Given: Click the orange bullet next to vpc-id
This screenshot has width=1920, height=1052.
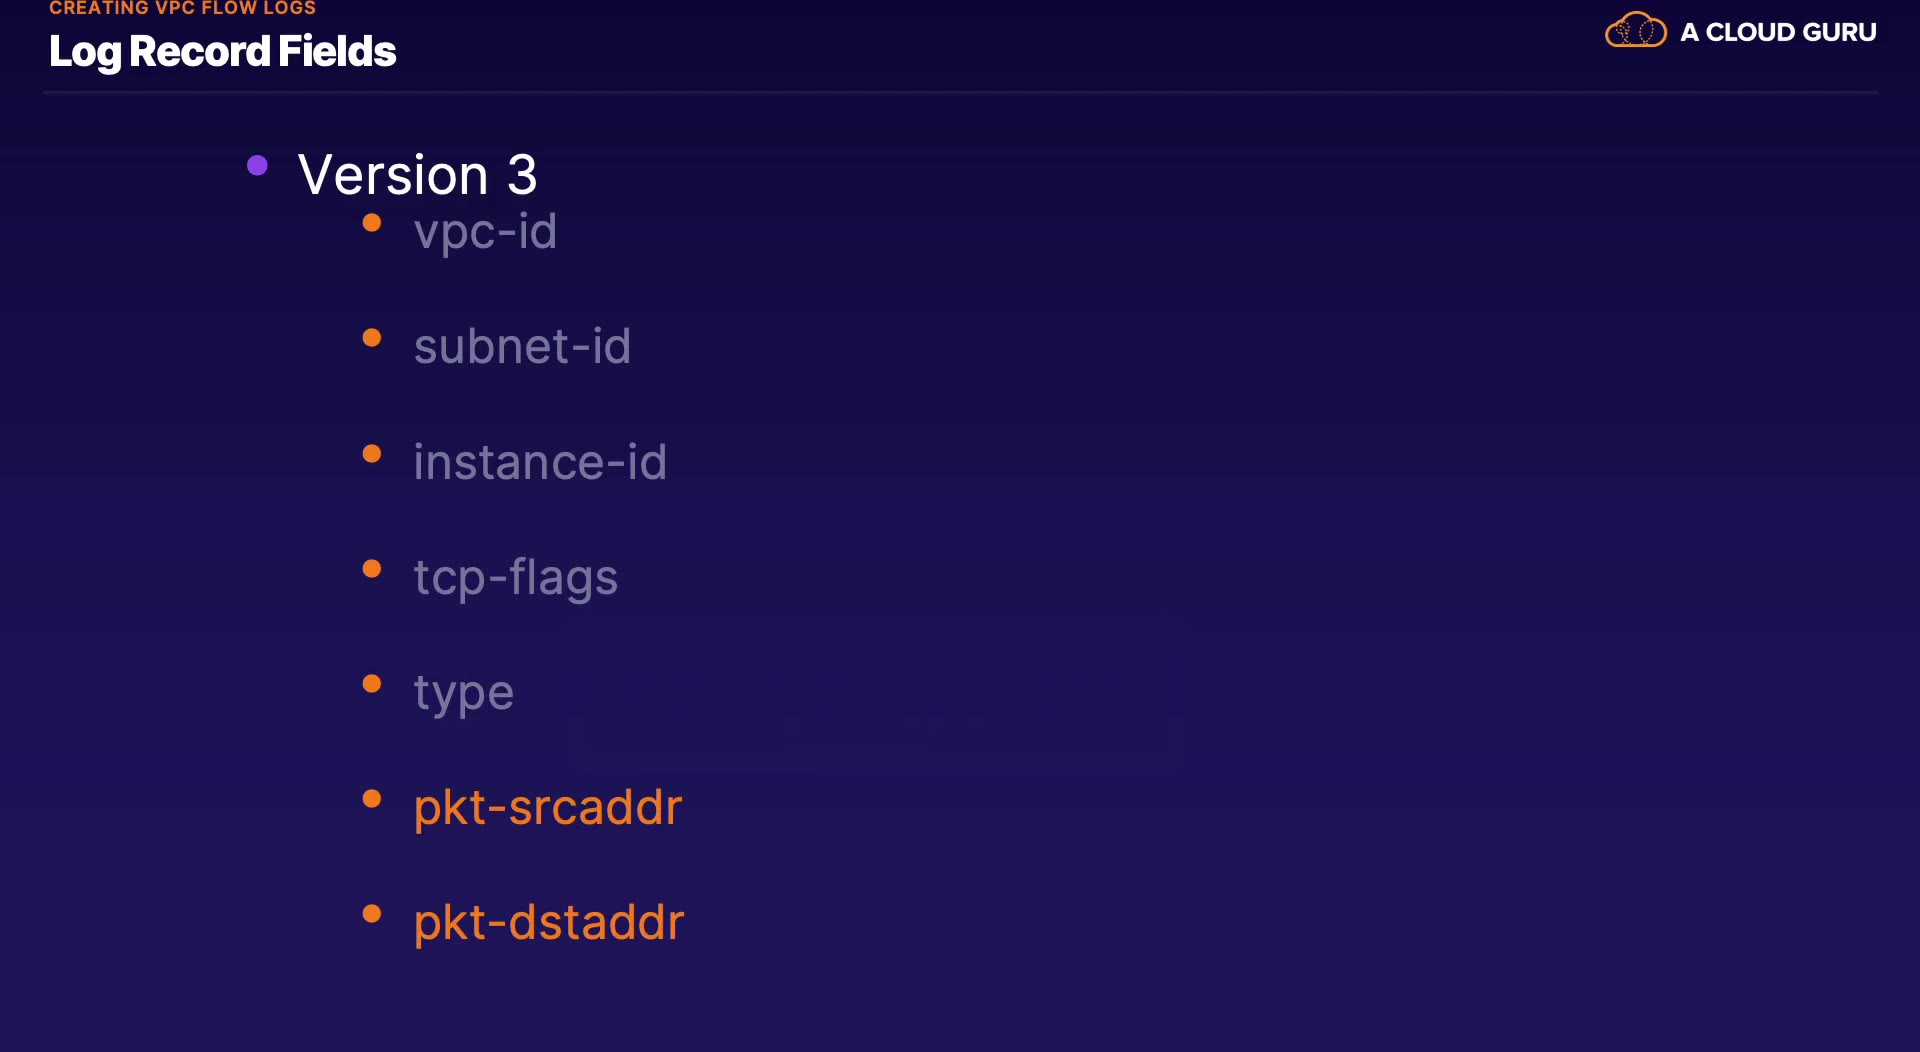Looking at the screenshot, I should coord(372,223).
